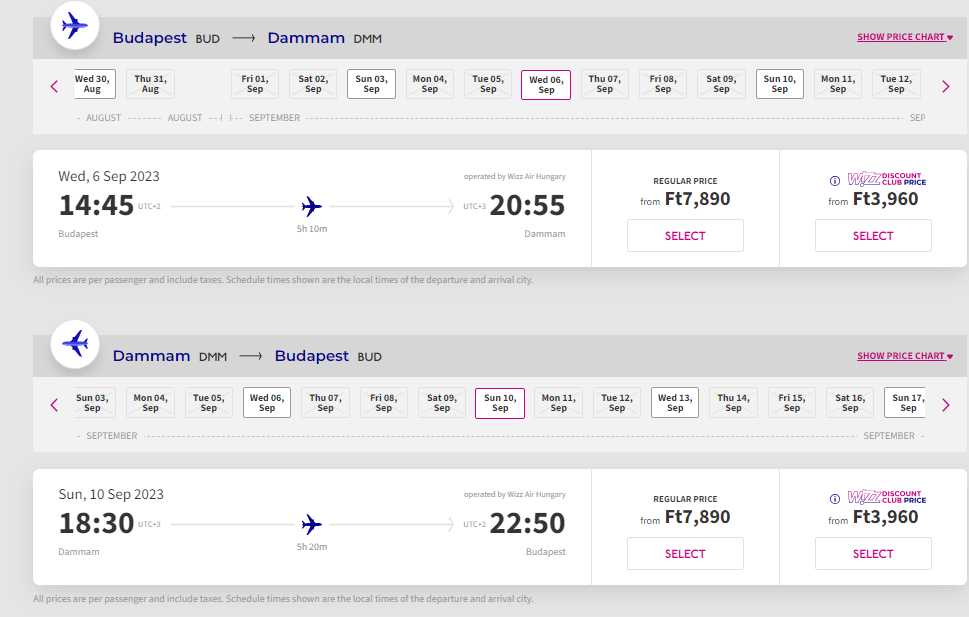Select regular price for 14:45 Budapest flight
Screen dimensions: 969x617
[x=685, y=236]
